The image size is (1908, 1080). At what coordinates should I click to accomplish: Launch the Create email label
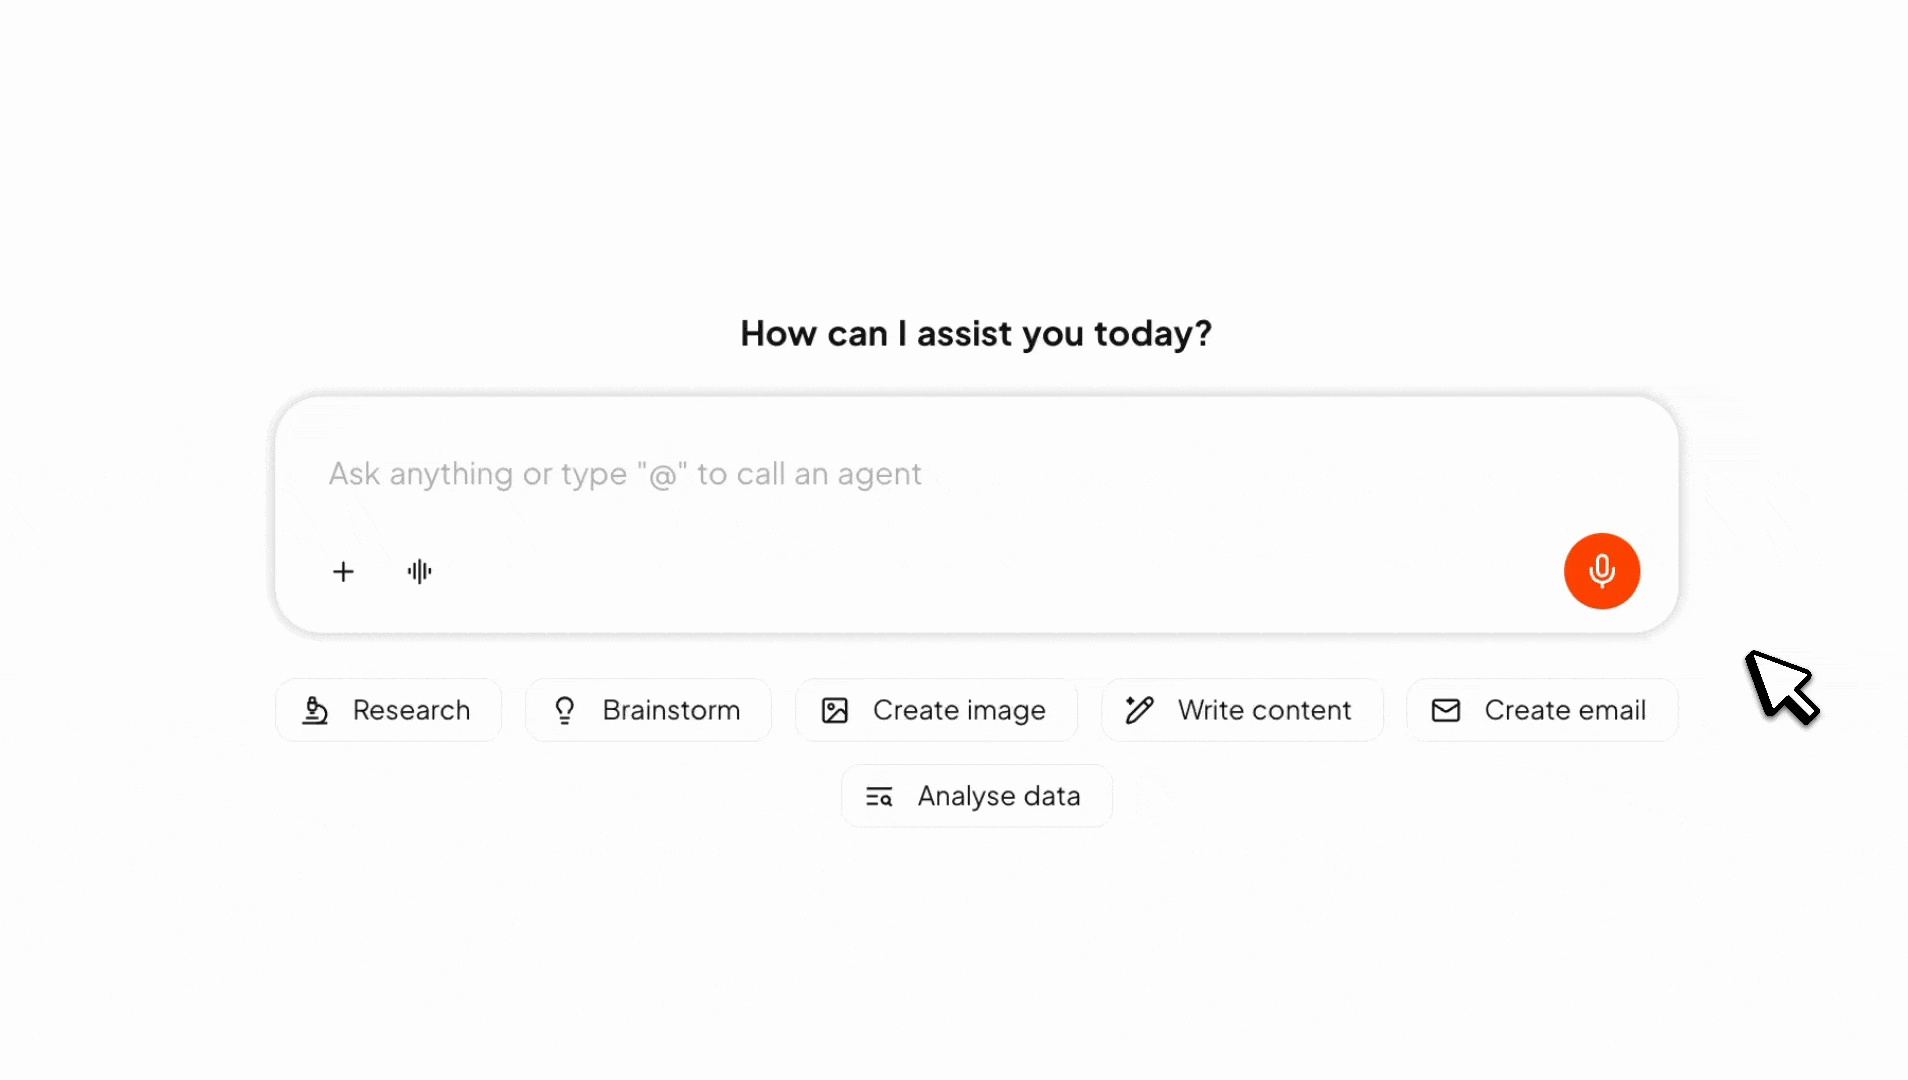(1565, 710)
